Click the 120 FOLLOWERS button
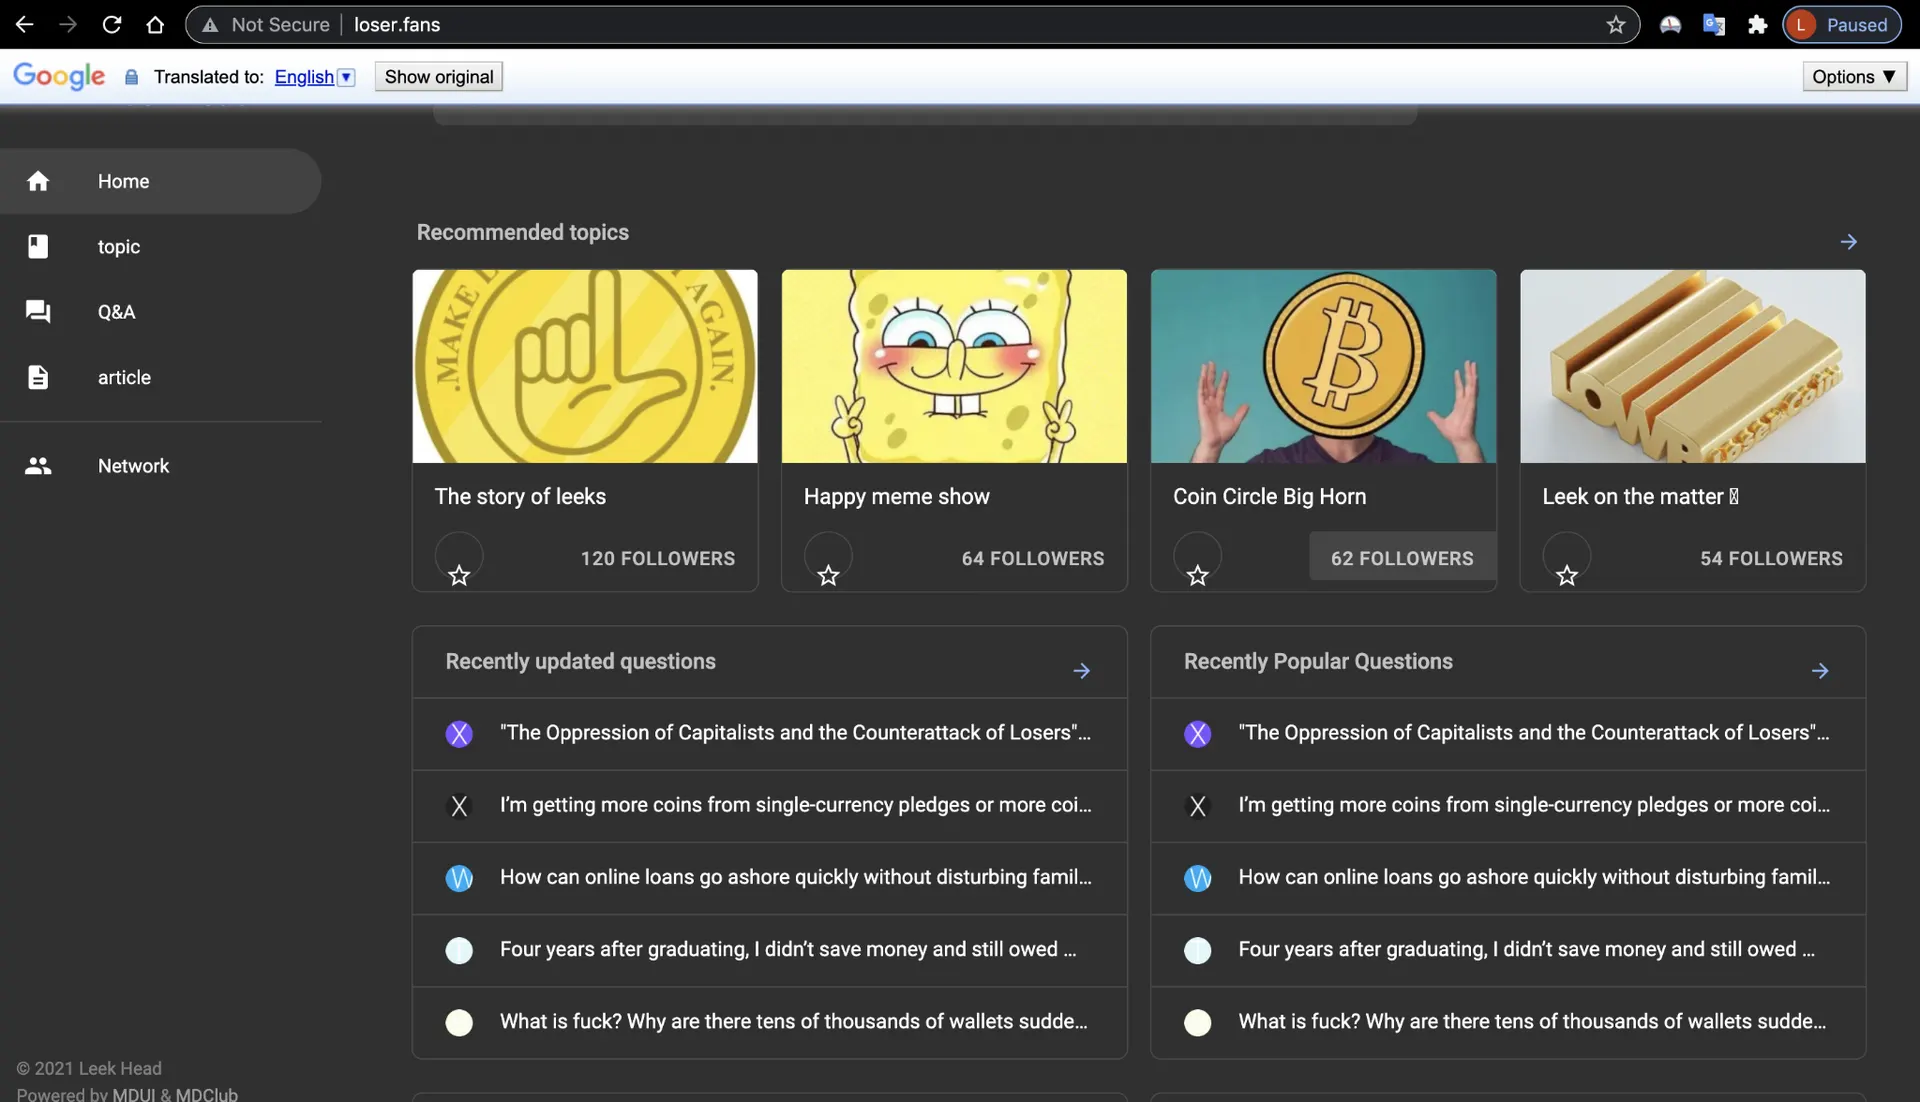This screenshot has width=1920, height=1102. point(657,558)
